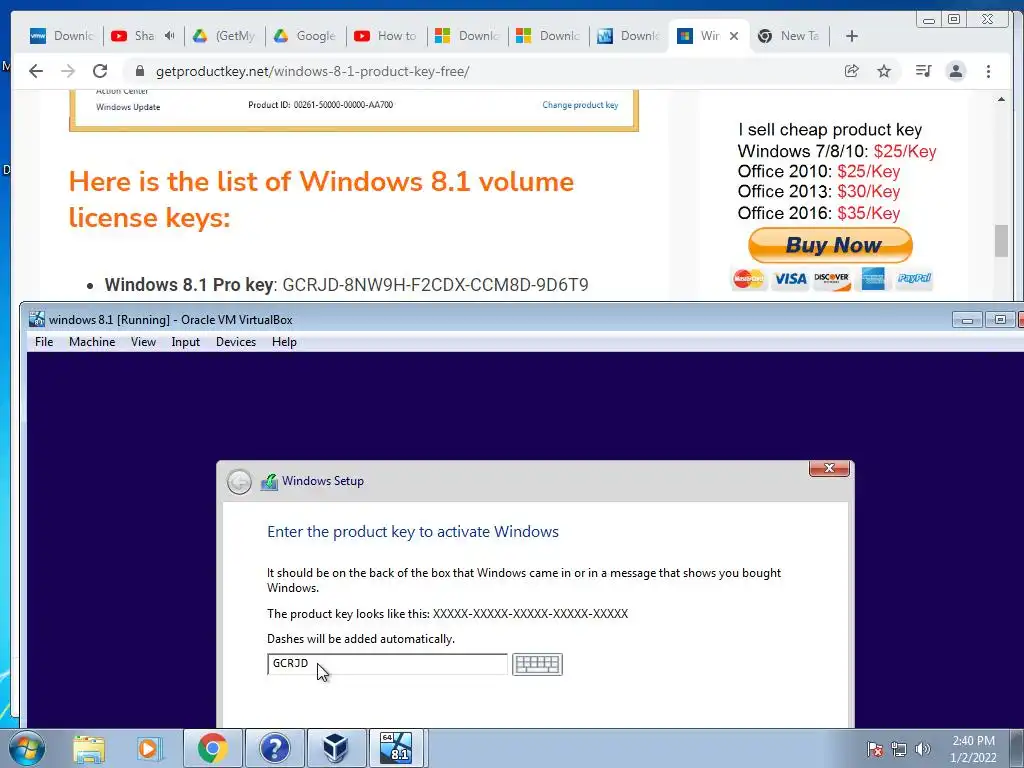Viewport: 1024px width, 768px height.
Task: Share this page via the share icon
Action: pyautogui.click(x=852, y=71)
